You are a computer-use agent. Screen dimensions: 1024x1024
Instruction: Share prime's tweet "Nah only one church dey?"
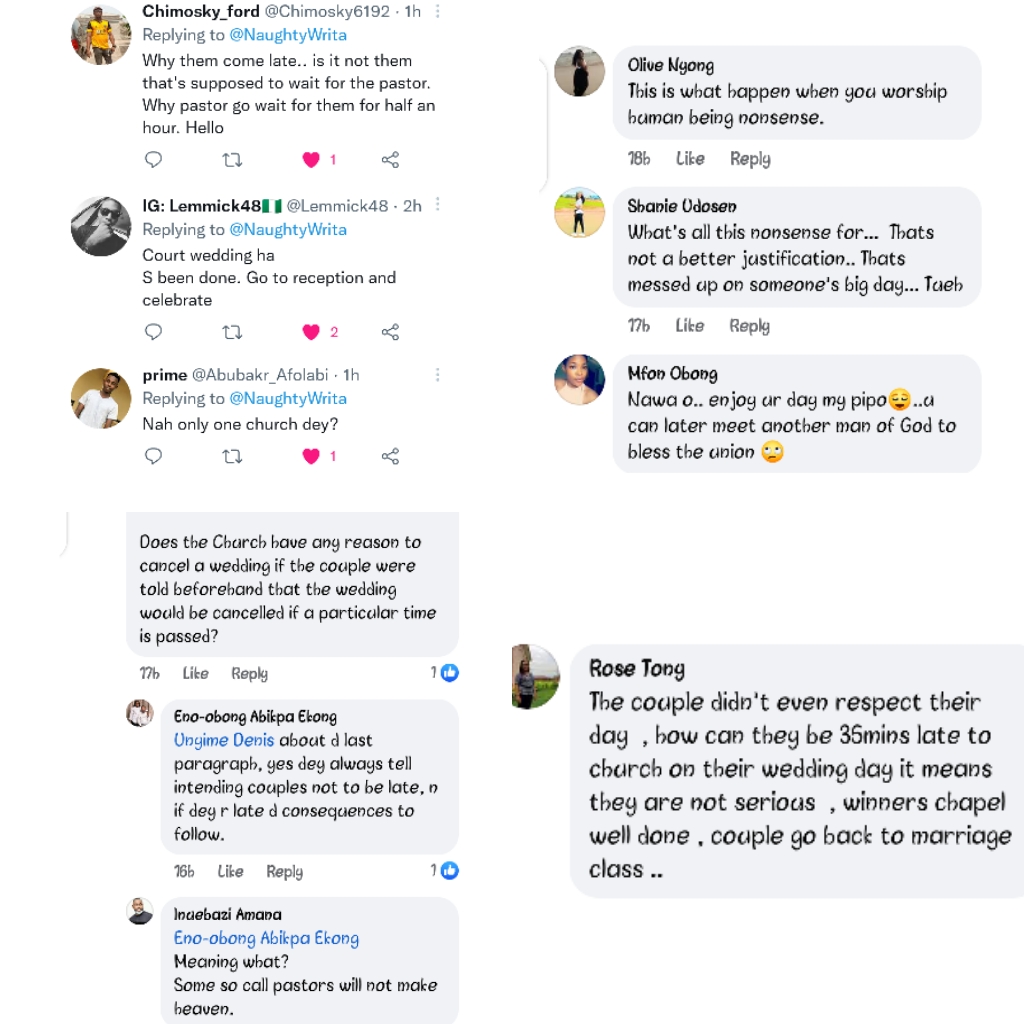tap(391, 456)
